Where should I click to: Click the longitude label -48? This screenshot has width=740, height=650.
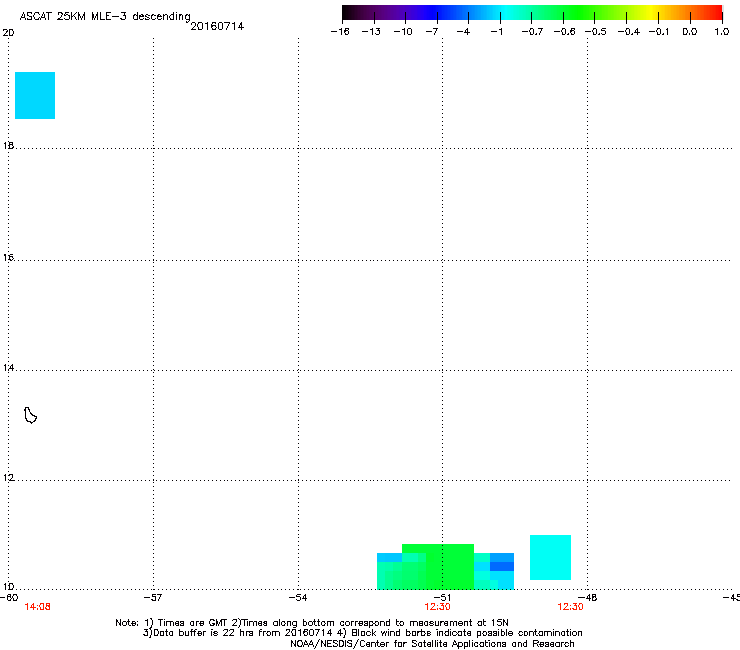(x=588, y=598)
